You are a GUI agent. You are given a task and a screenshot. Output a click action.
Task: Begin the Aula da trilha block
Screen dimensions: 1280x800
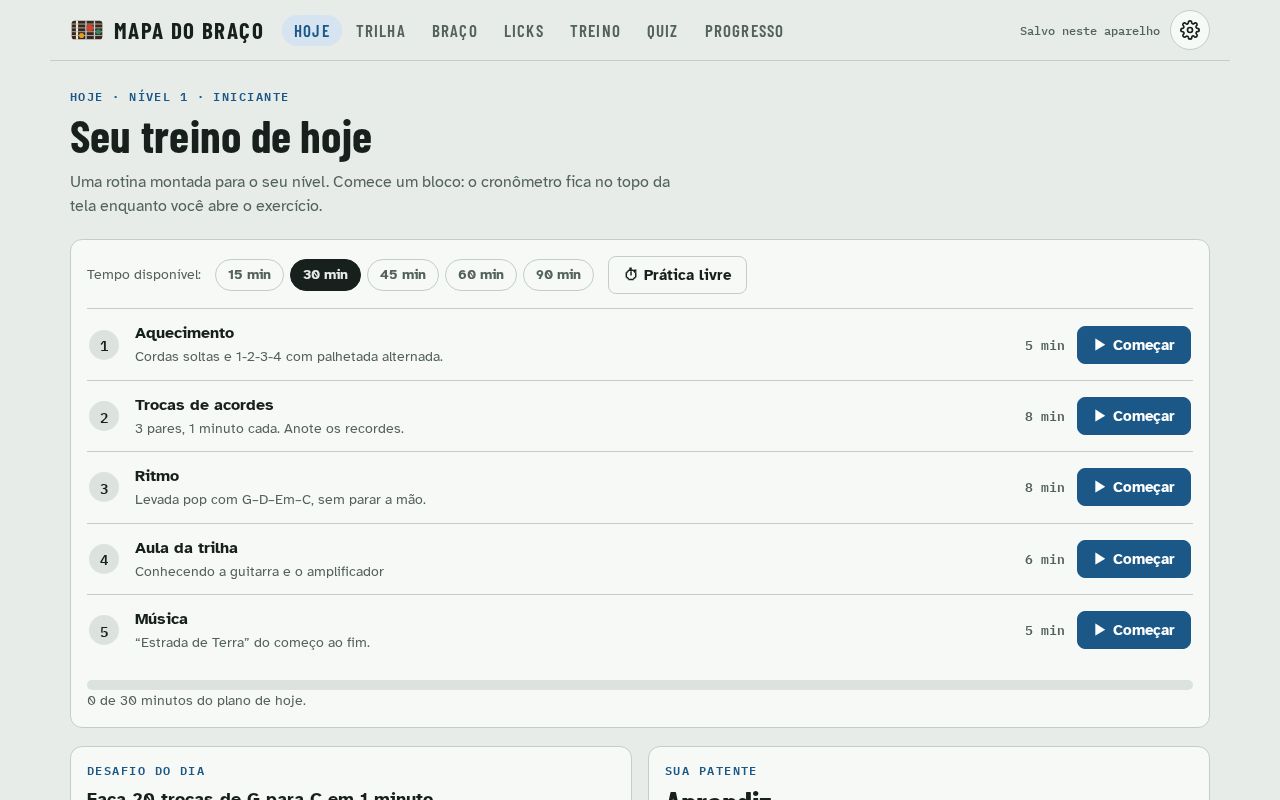click(x=1134, y=559)
